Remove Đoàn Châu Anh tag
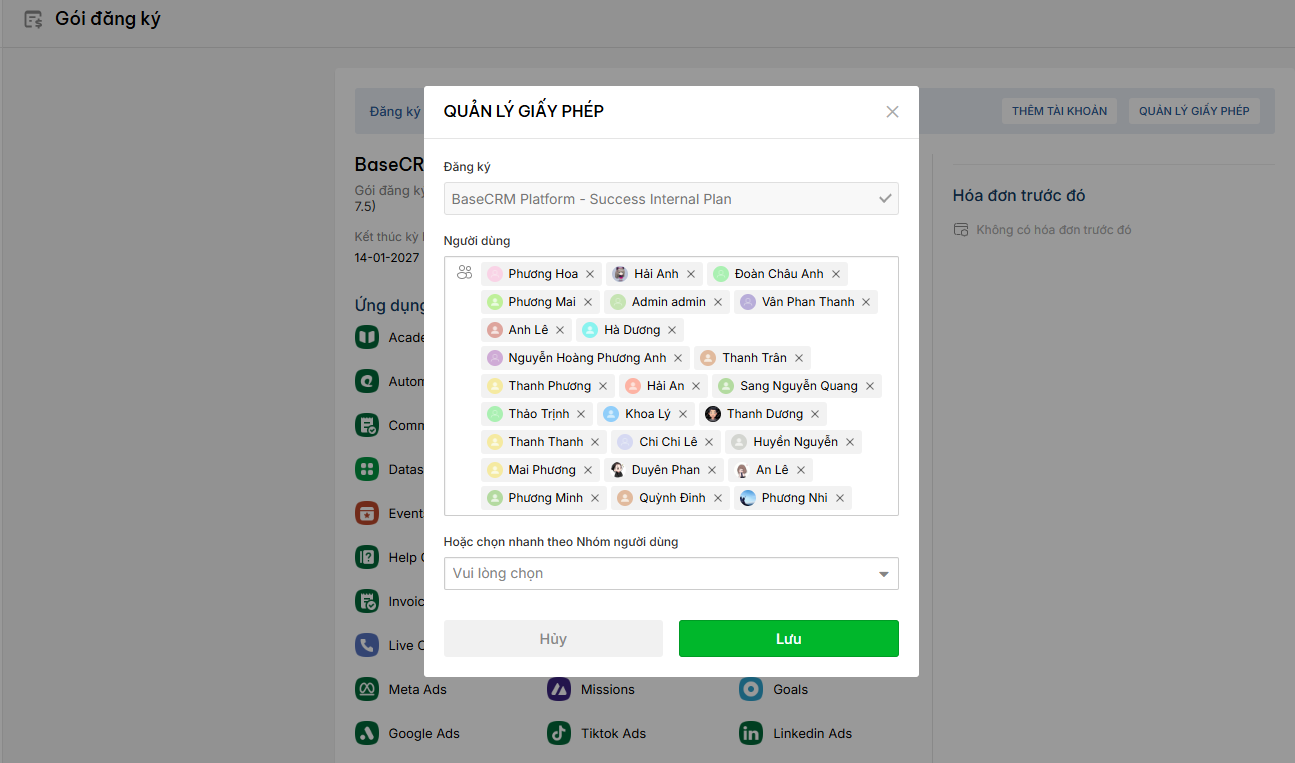This screenshot has width=1295, height=763. pyautogui.click(x=836, y=274)
